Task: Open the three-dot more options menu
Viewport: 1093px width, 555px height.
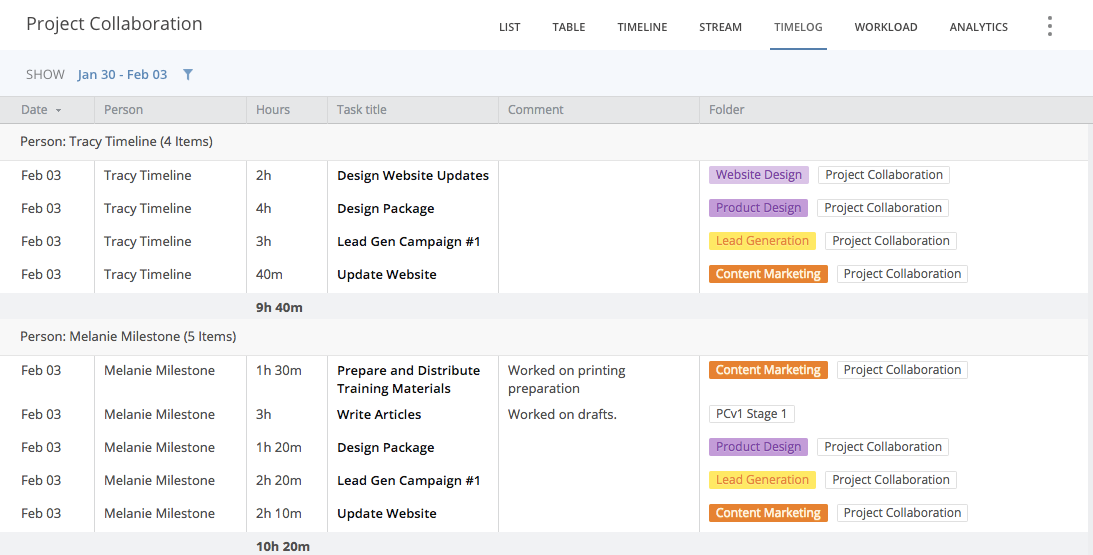Action: tap(1049, 27)
